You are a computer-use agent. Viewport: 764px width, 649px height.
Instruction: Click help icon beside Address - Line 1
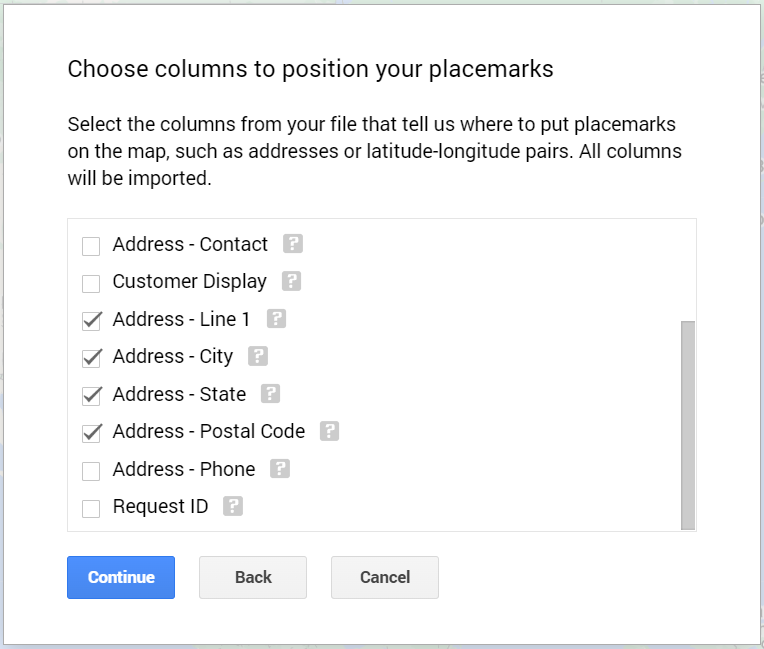coord(276,319)
